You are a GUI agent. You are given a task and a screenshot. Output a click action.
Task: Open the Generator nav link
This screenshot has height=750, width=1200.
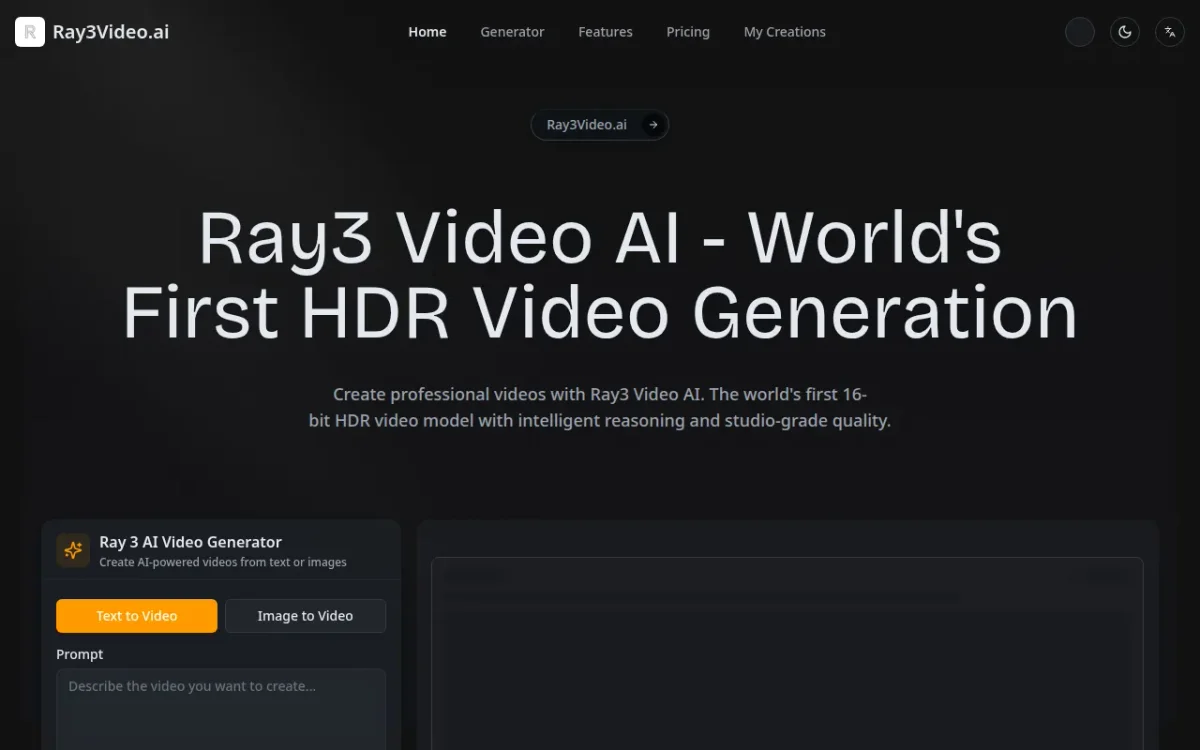512,32
